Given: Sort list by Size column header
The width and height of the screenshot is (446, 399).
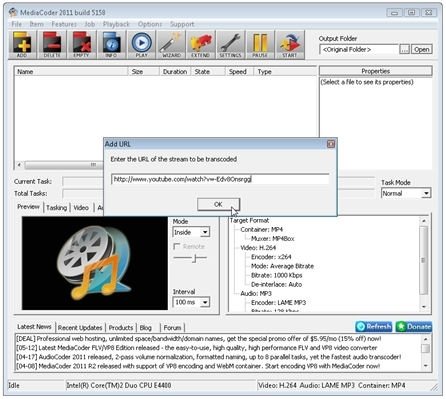Looking at the screenshot, I should click(143, 72).
